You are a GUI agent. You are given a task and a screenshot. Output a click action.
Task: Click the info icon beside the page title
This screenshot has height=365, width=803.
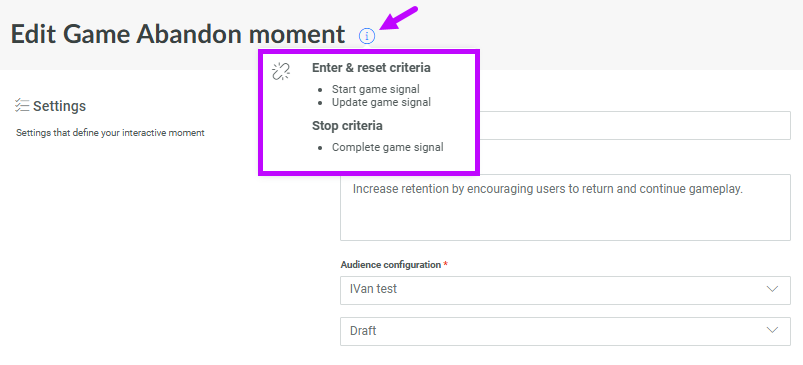[x=367, y=36]
